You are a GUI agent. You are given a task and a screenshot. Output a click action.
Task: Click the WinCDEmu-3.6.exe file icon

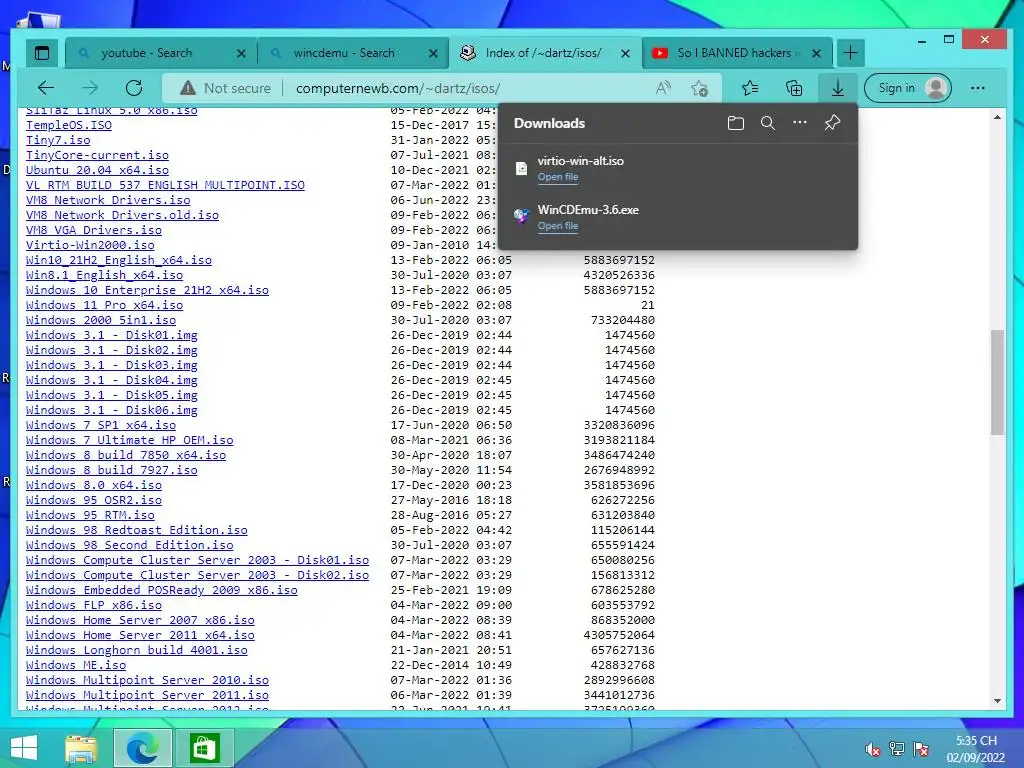(521, 216)
